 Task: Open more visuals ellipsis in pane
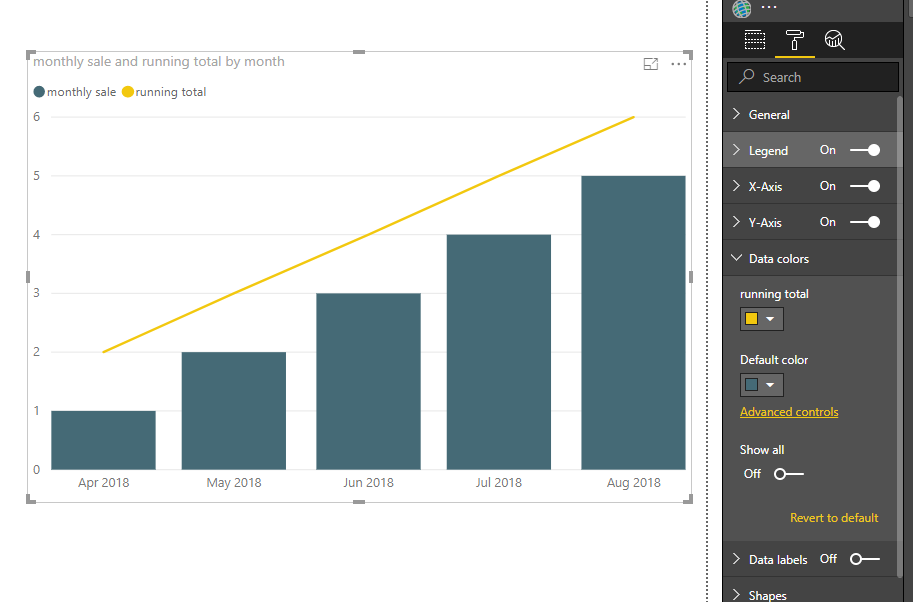pos(769,8)
